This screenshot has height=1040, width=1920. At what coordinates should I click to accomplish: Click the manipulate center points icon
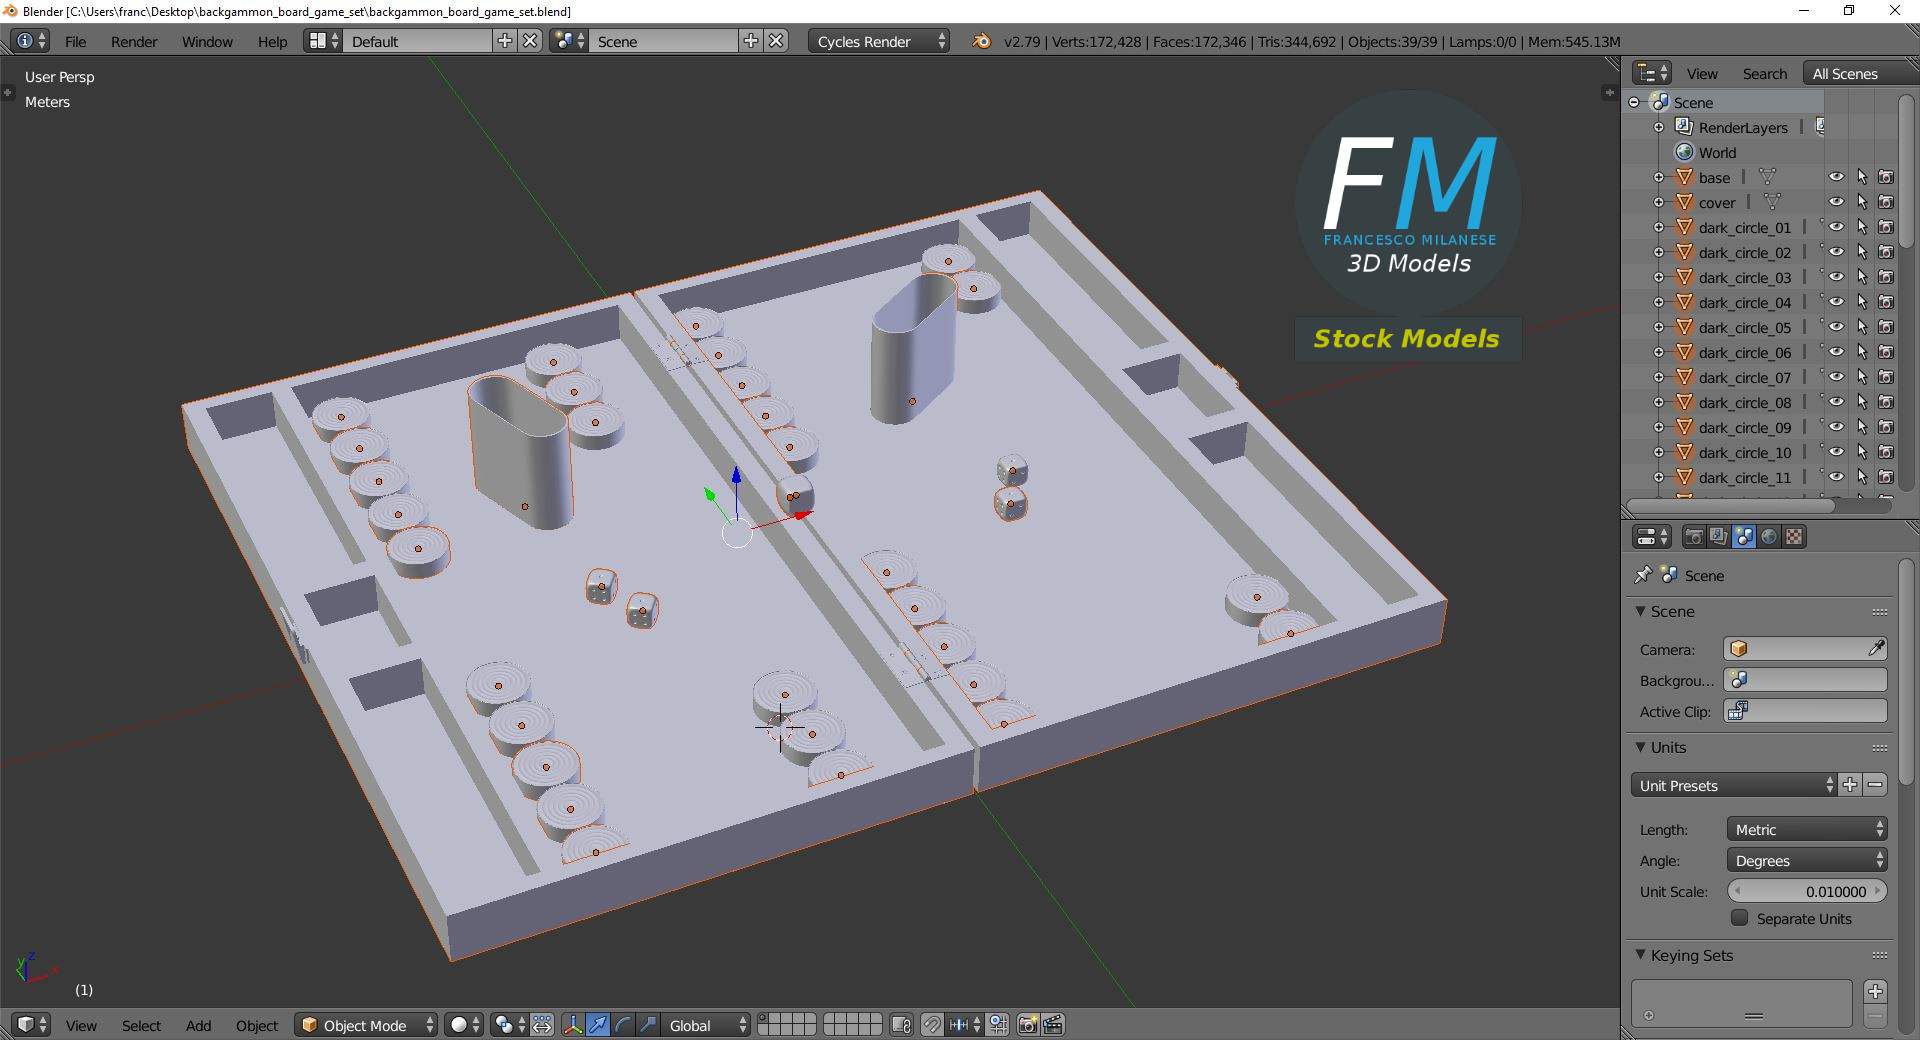pos(542,1025)
